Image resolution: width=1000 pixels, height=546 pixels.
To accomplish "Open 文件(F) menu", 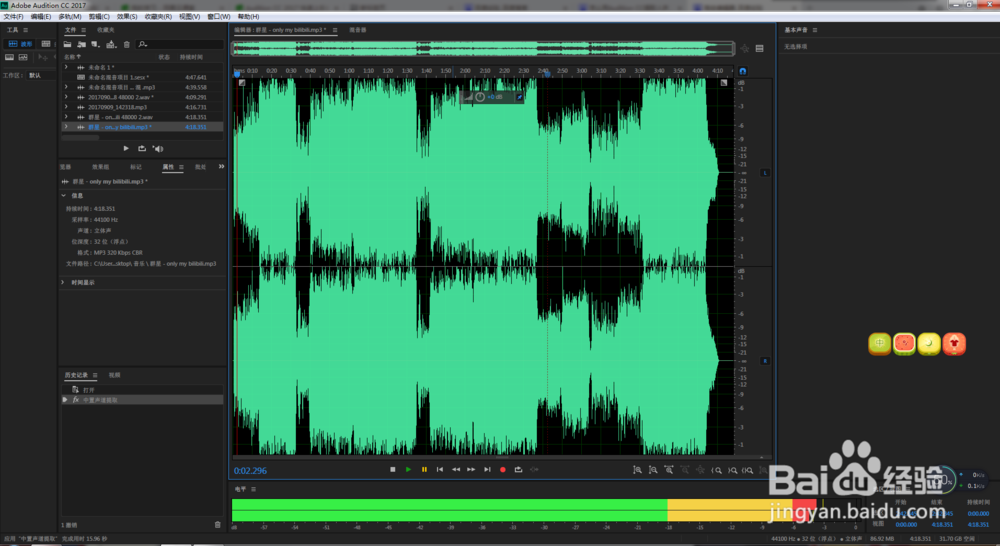I will [13, 17].
